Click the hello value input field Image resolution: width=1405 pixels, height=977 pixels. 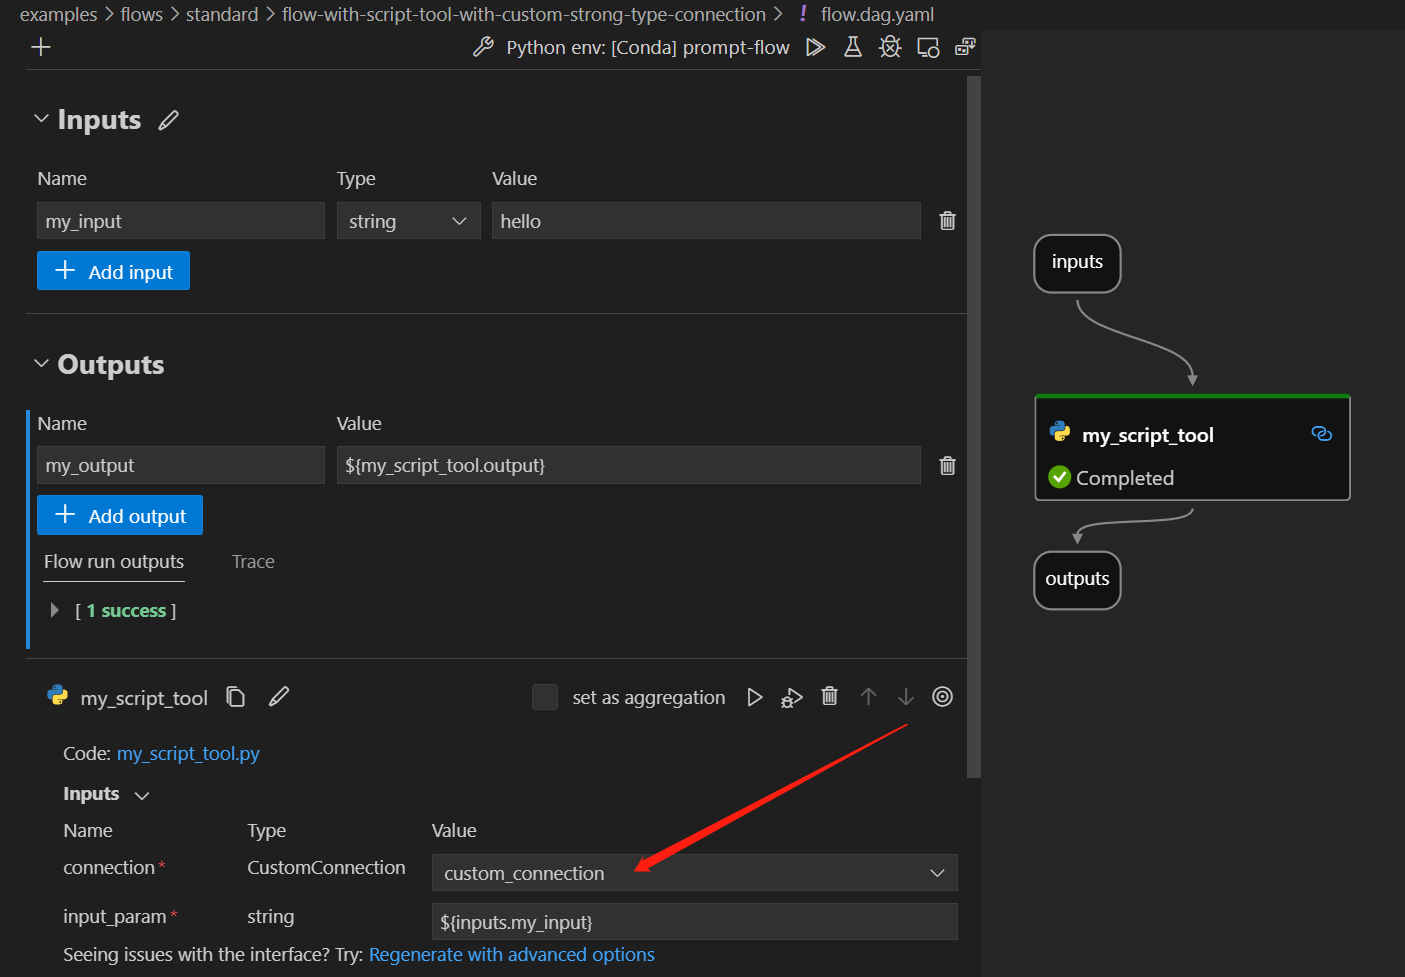pos(705,221)
